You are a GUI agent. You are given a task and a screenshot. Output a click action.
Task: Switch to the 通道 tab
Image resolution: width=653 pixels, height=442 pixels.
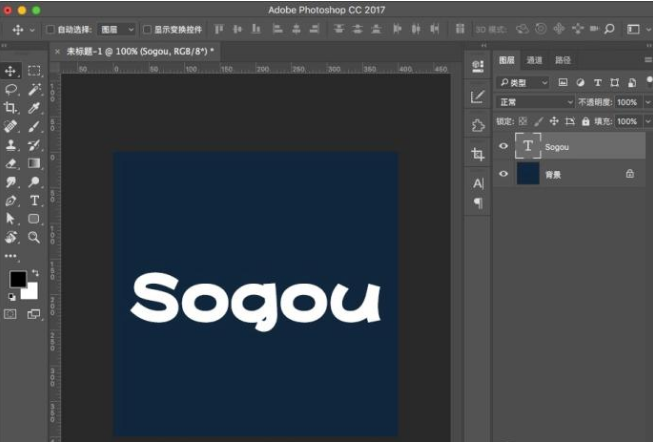point(535,60)
